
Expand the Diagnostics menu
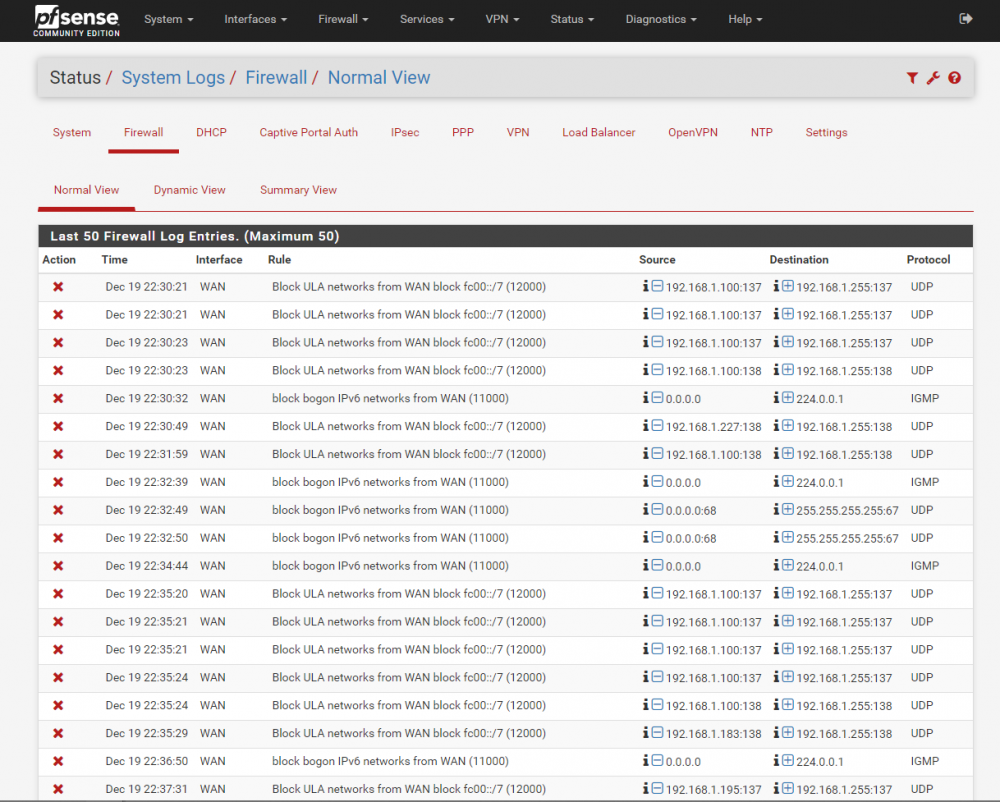tap(660, 19)
